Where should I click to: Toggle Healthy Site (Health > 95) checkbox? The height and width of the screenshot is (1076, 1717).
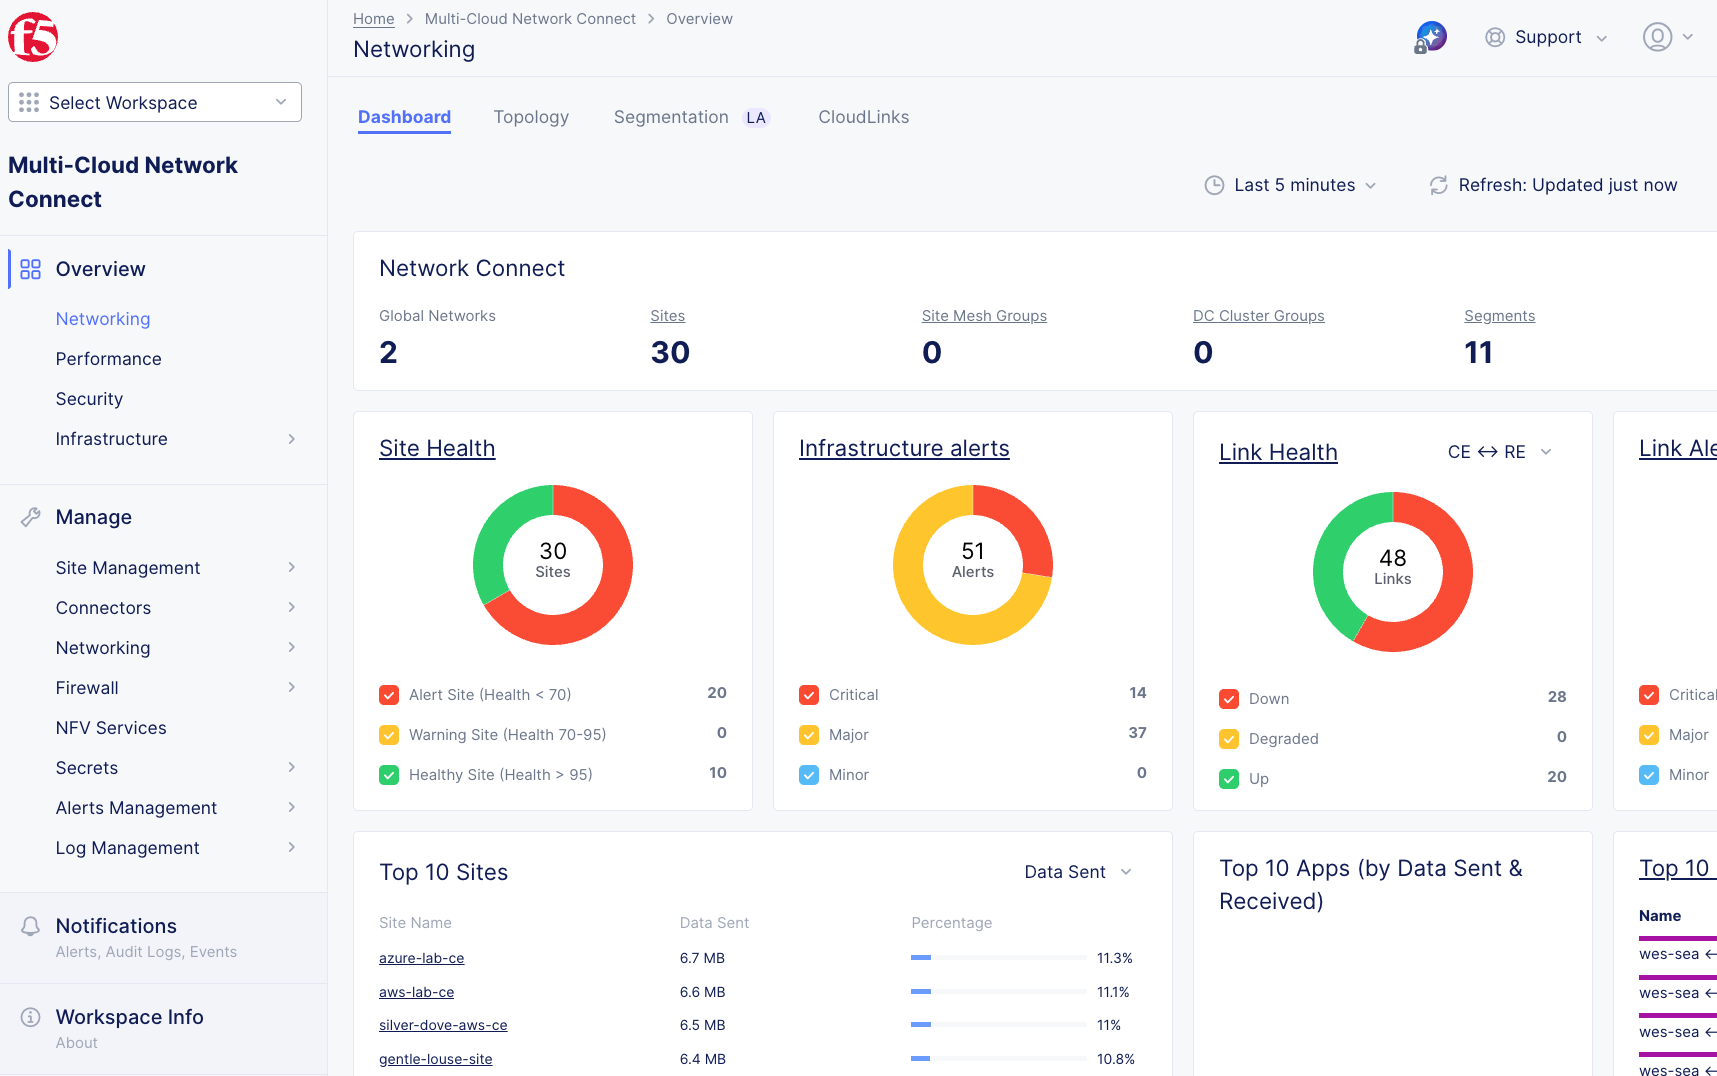389,775
